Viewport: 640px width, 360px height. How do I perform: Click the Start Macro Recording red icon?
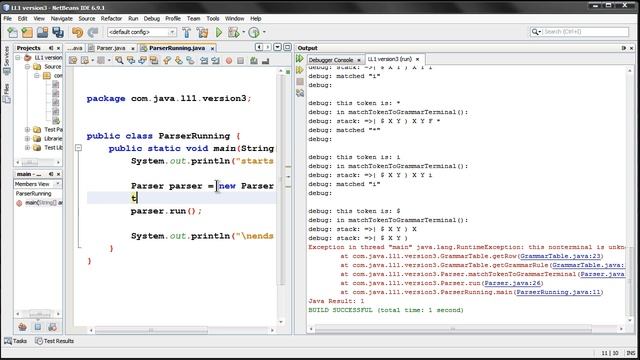[229, 60]
